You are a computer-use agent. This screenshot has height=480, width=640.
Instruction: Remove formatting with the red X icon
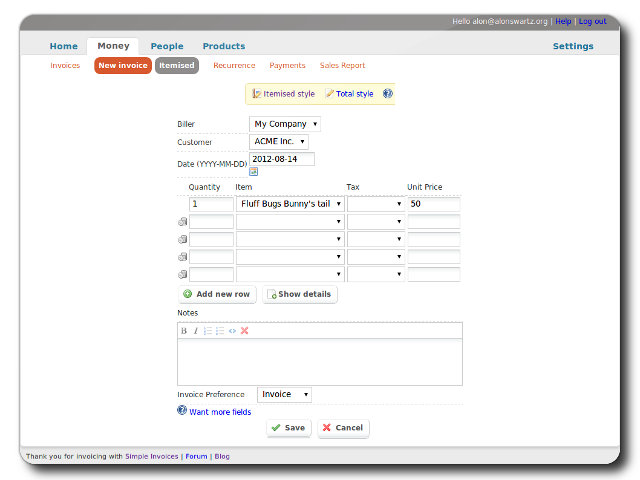pyautogui.click(x=244, y=331)
